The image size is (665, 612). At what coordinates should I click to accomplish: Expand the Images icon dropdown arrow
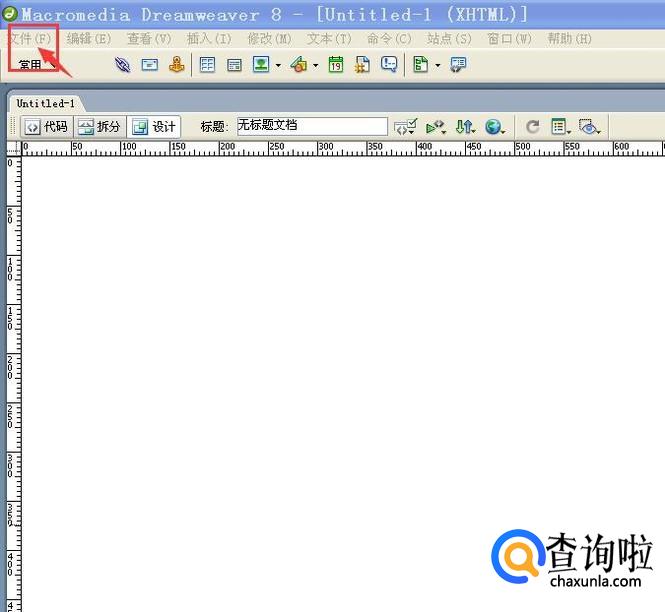278,65
